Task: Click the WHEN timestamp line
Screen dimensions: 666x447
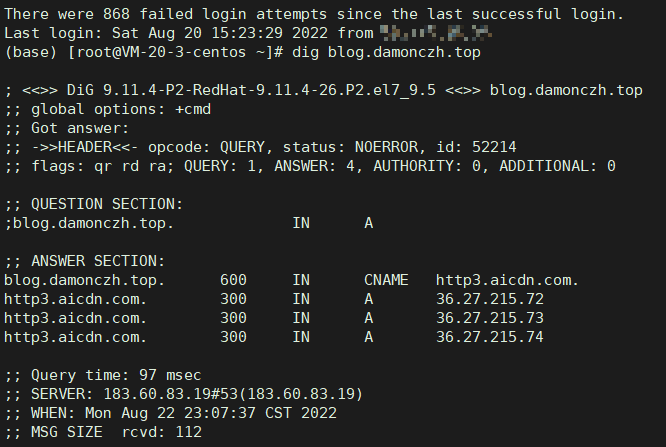Action: (171, 413)
